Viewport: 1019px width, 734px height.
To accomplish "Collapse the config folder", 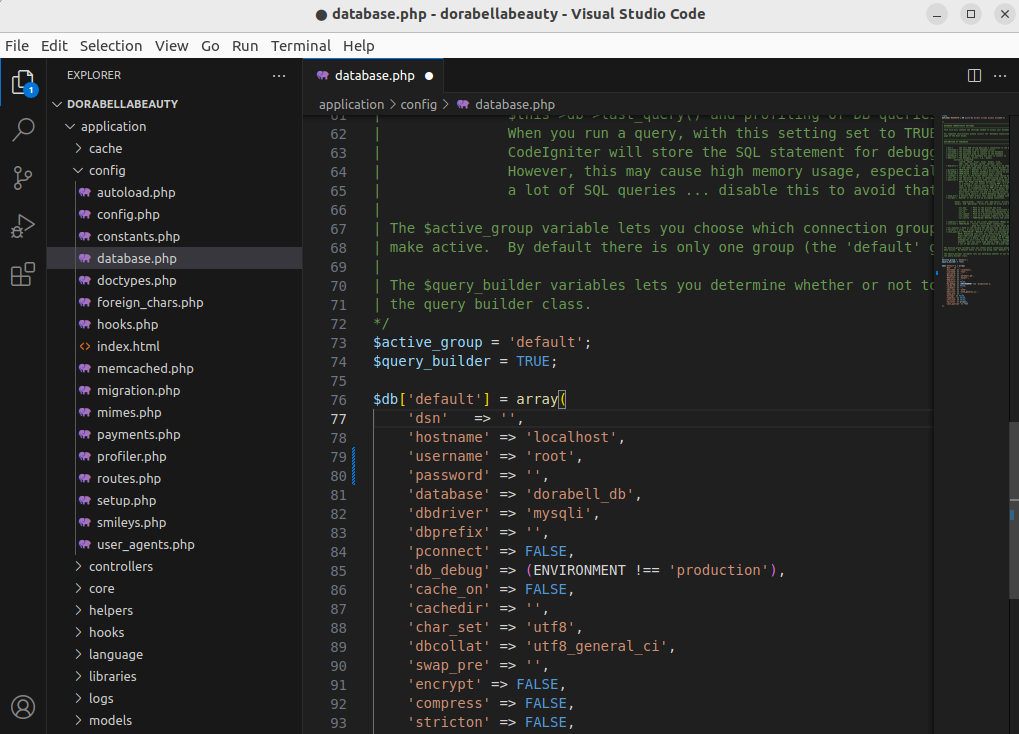I will pos(107,170).
